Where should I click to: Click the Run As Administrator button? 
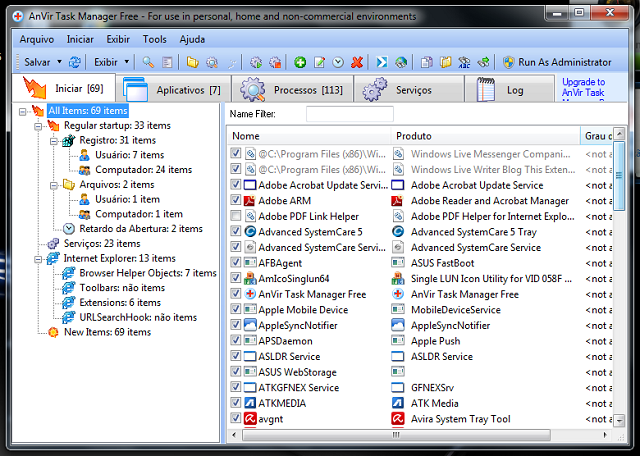tap(557, 62)
